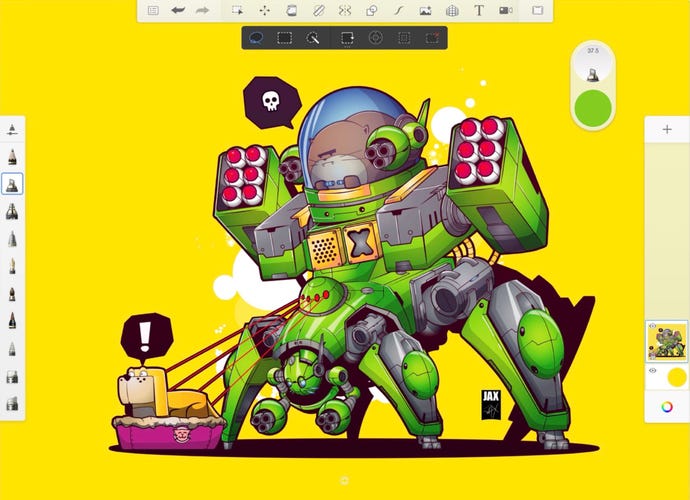
Task: Open the green color puck
Action: [x=593, y=108]
